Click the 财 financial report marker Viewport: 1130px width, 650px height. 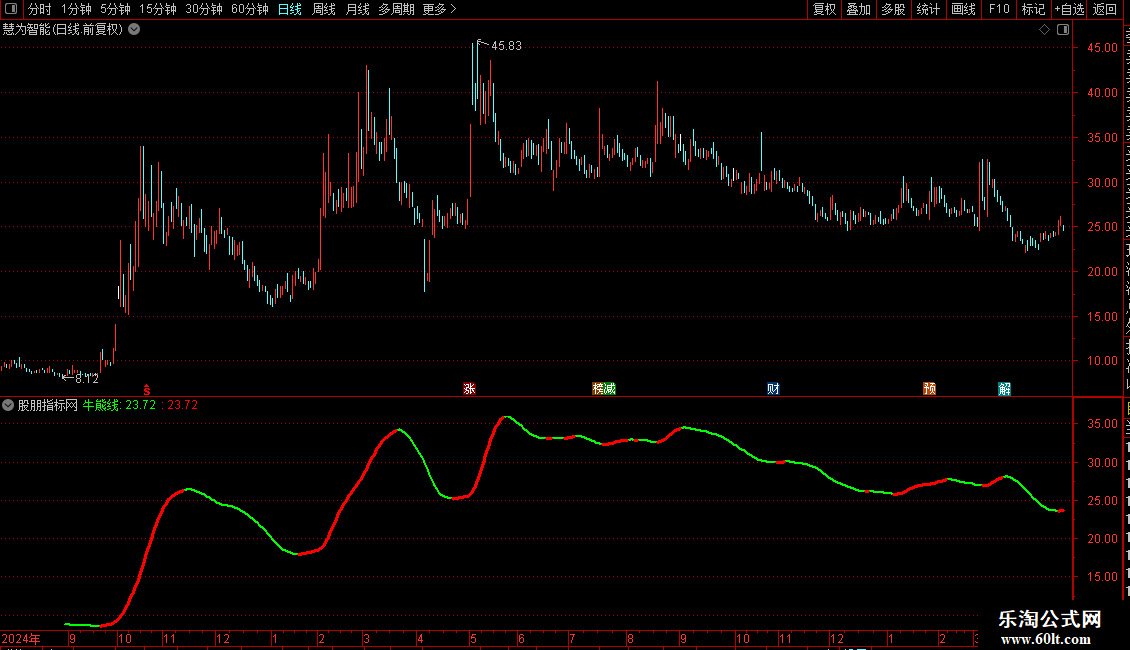click(773, 389)
